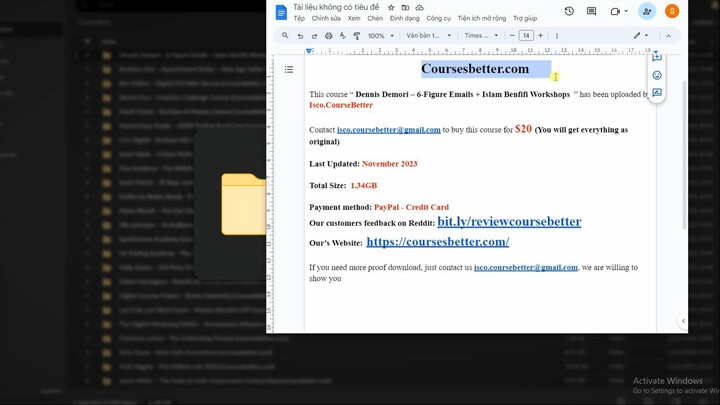
Task: Open the zoom 100% dropdown
Action: [379, 35]
